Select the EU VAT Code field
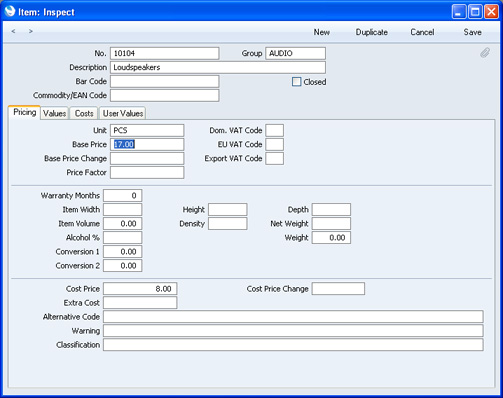The width and height of the screenshot is (503, 398). [x=275, y=144]
